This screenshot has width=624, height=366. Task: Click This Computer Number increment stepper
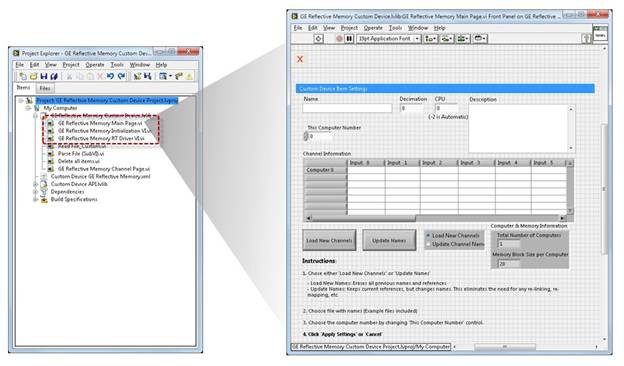pos(306,134)
